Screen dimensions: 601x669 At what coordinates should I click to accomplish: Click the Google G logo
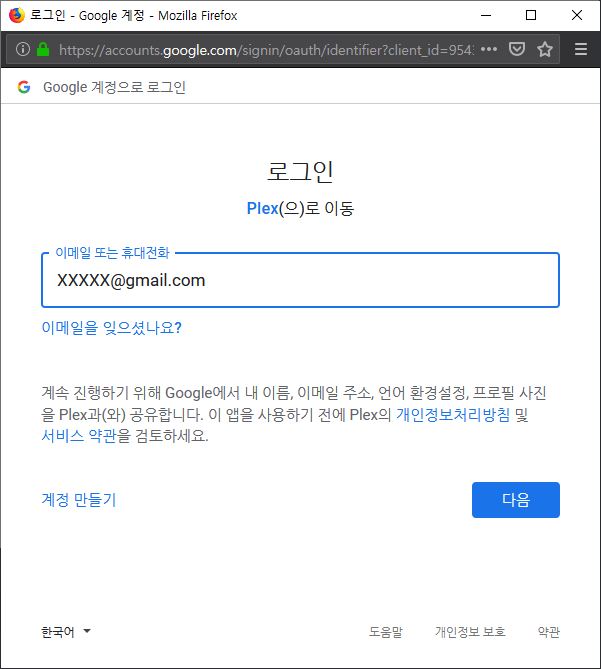(24, 87)
